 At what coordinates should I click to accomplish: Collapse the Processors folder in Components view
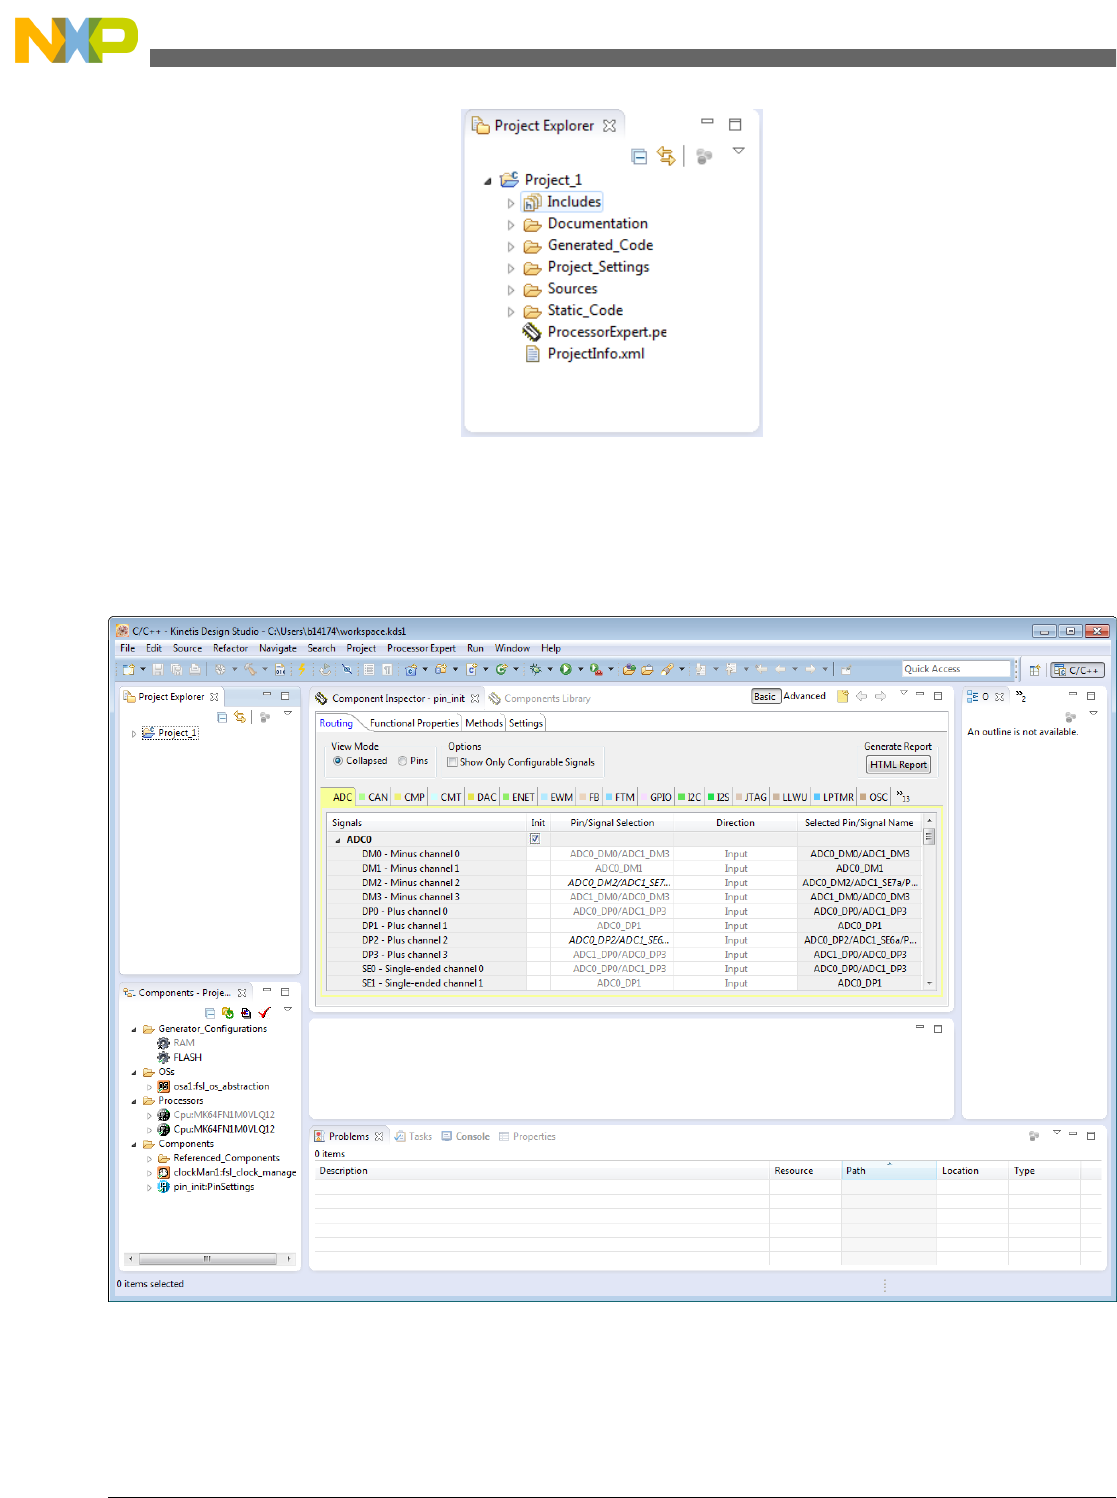pos(134,1101)
